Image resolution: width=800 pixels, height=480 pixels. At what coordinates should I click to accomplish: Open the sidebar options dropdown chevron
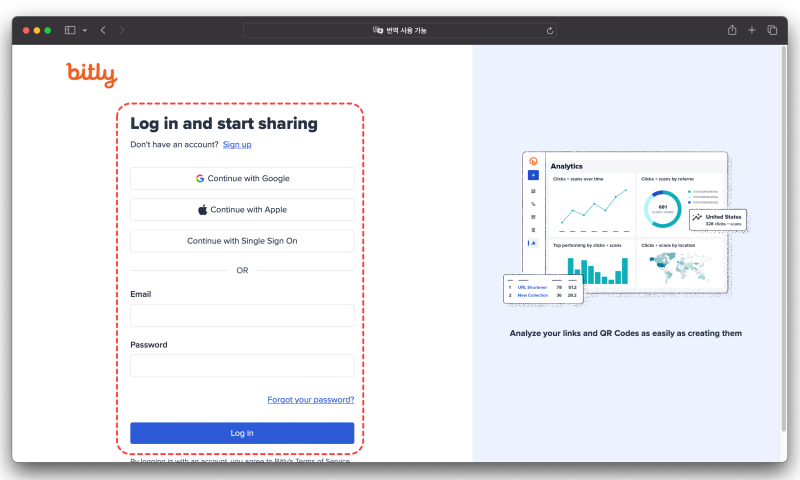(x=85, y=30)
